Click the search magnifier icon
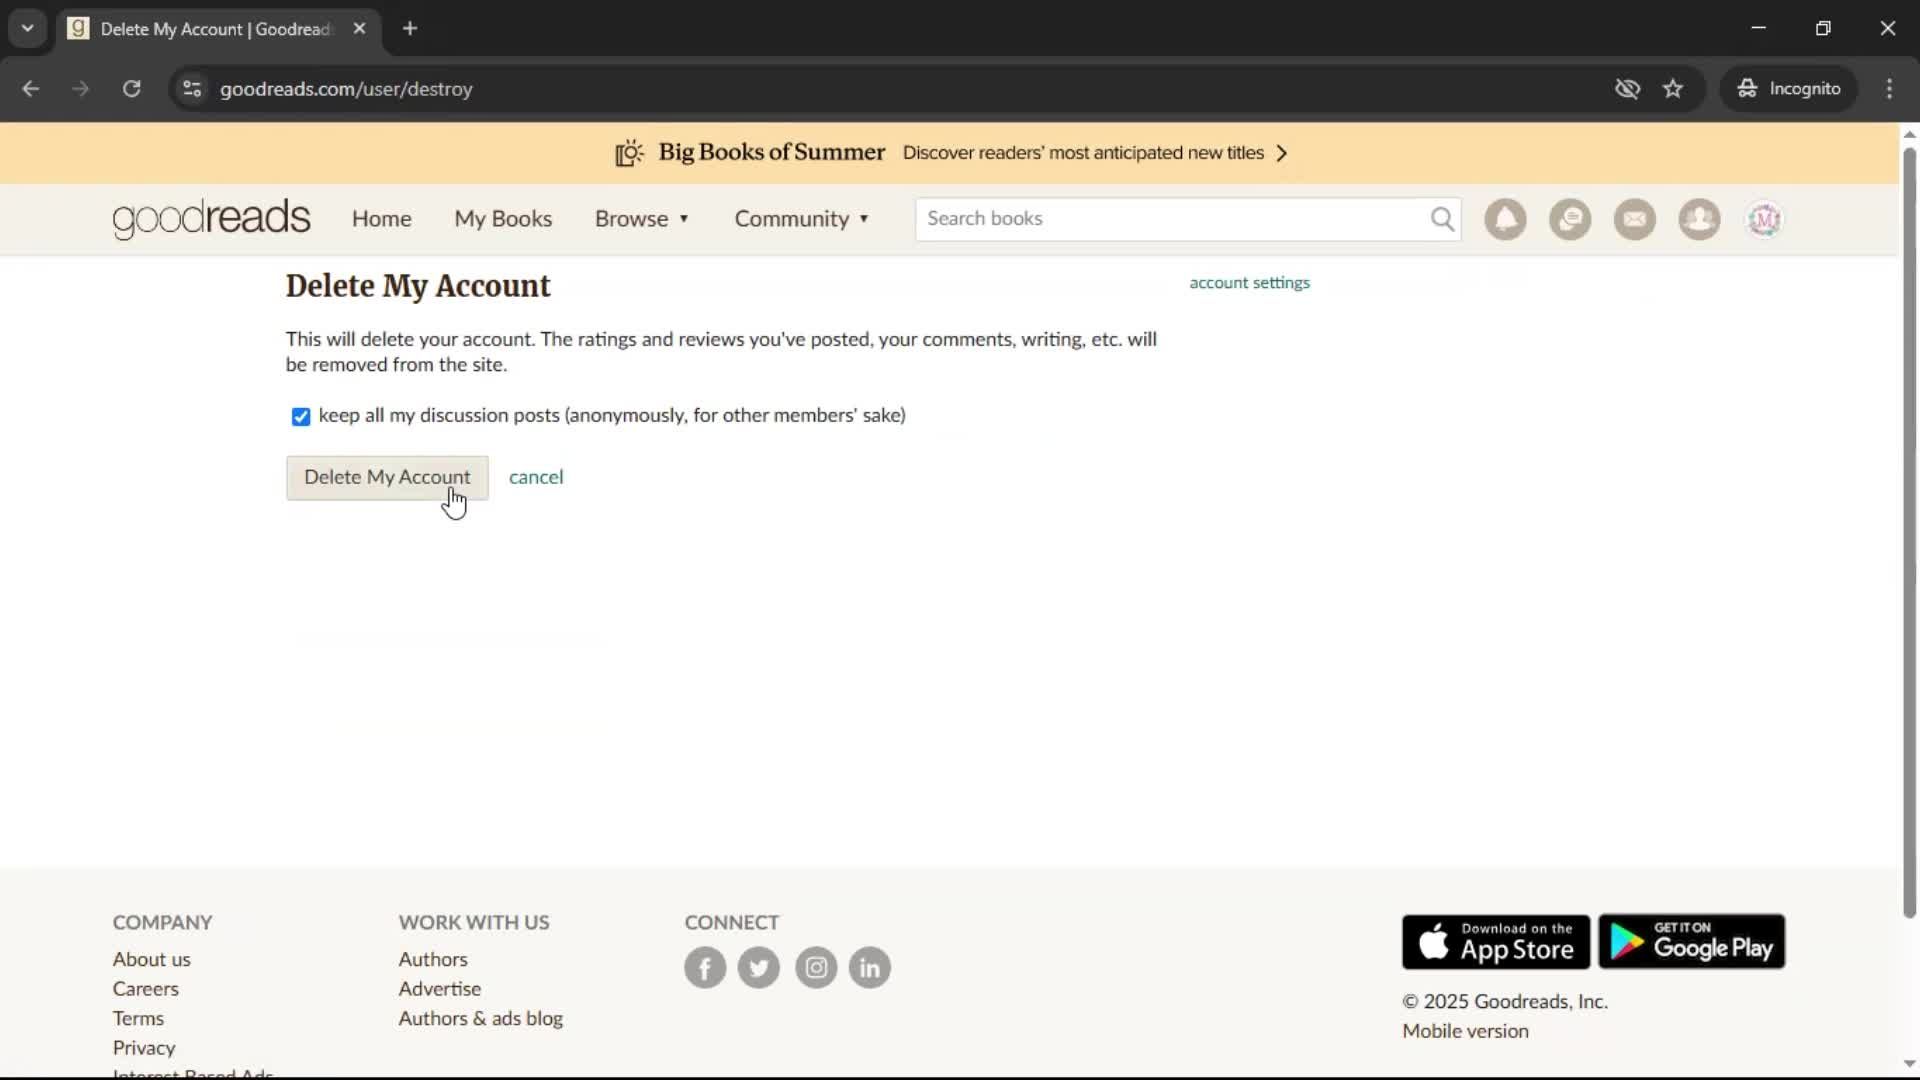 coord(1442,219)
